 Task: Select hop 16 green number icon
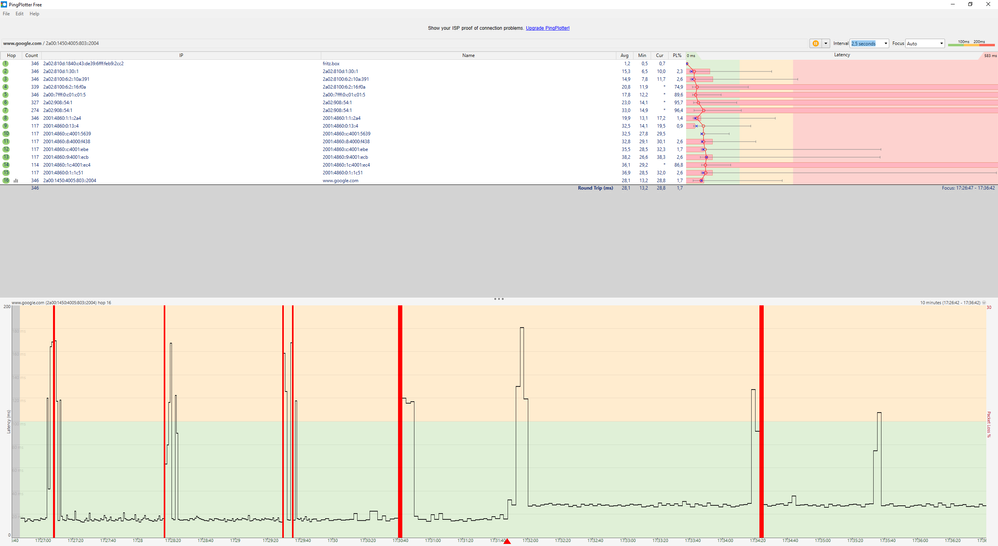tap(6, 180)
